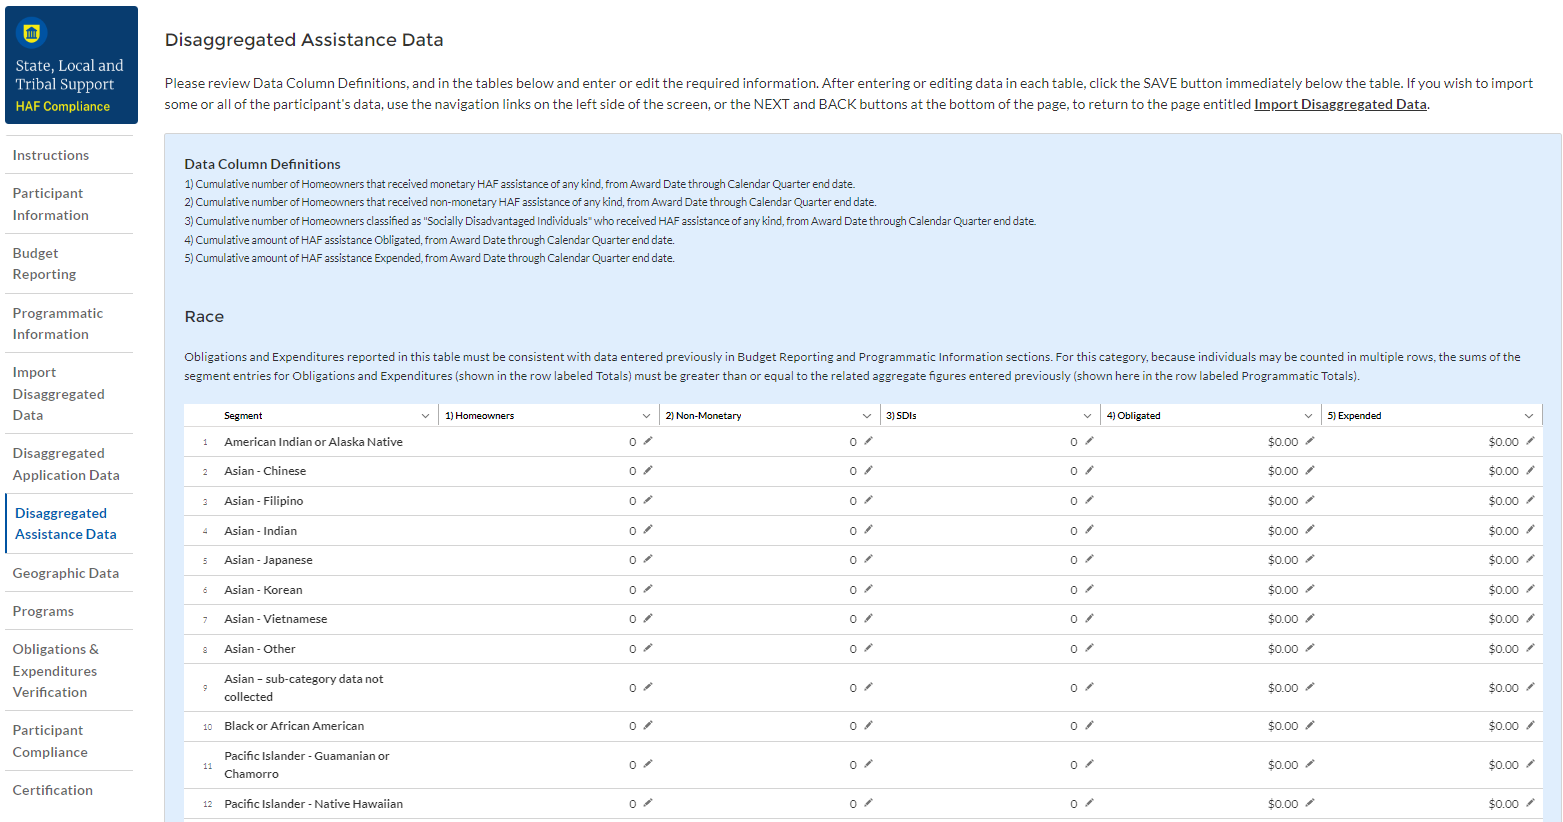1563x822 pixels.
Task: Open the Certification page link
Action: 53,790
